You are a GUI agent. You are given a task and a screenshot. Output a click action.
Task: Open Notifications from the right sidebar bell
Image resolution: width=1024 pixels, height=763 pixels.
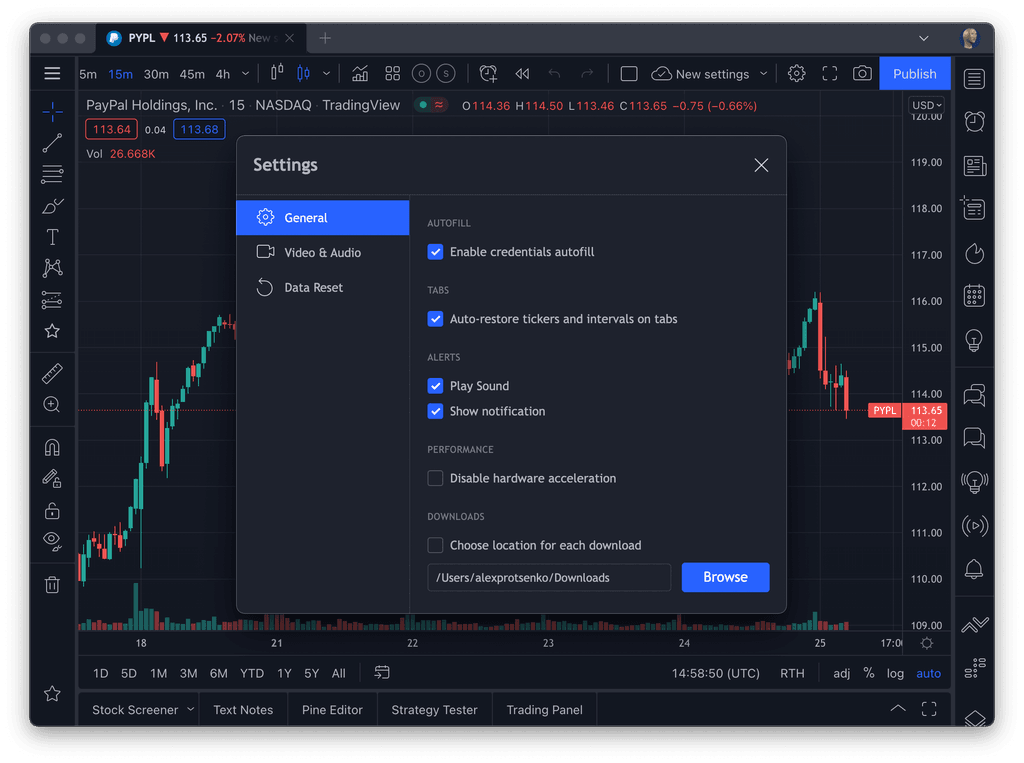[x=975, y=568]
